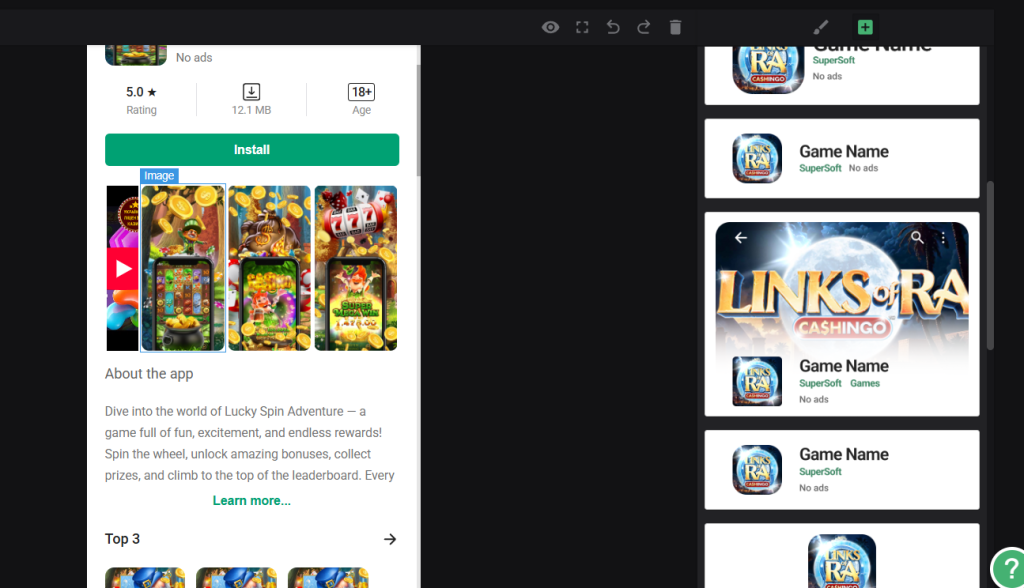1024x588 pixels.
Task: Click the green plus blocks button
Action: (x=865, y=27)
